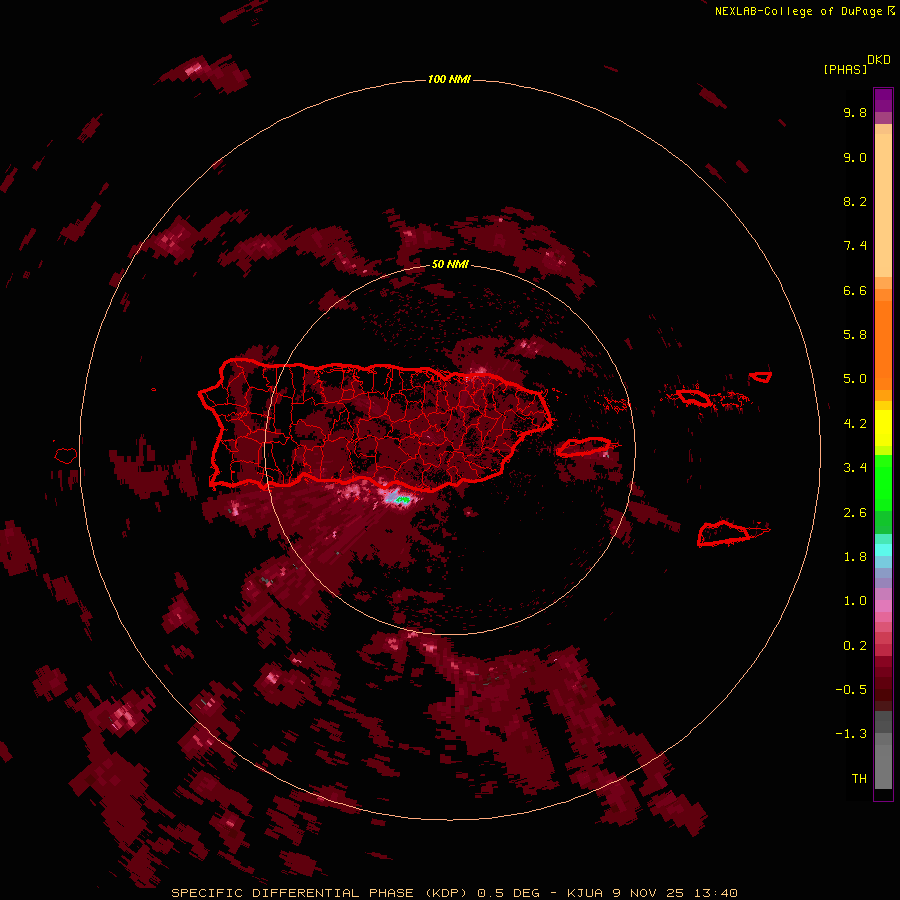Screen dimensions: 900x900
Task: Click the 2.6 value on the color scale
Action: click(x=855, y=513)
